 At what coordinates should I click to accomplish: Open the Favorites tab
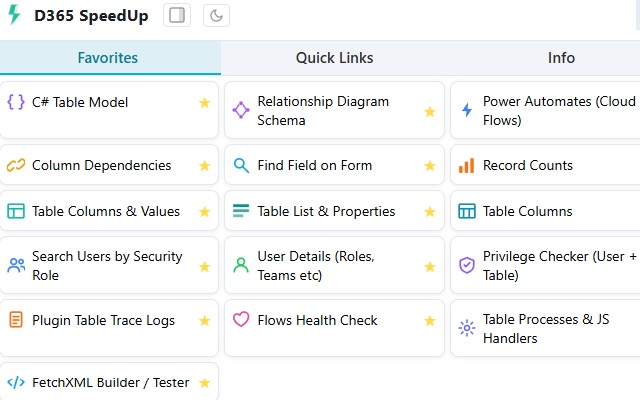(x=108, y=58)
